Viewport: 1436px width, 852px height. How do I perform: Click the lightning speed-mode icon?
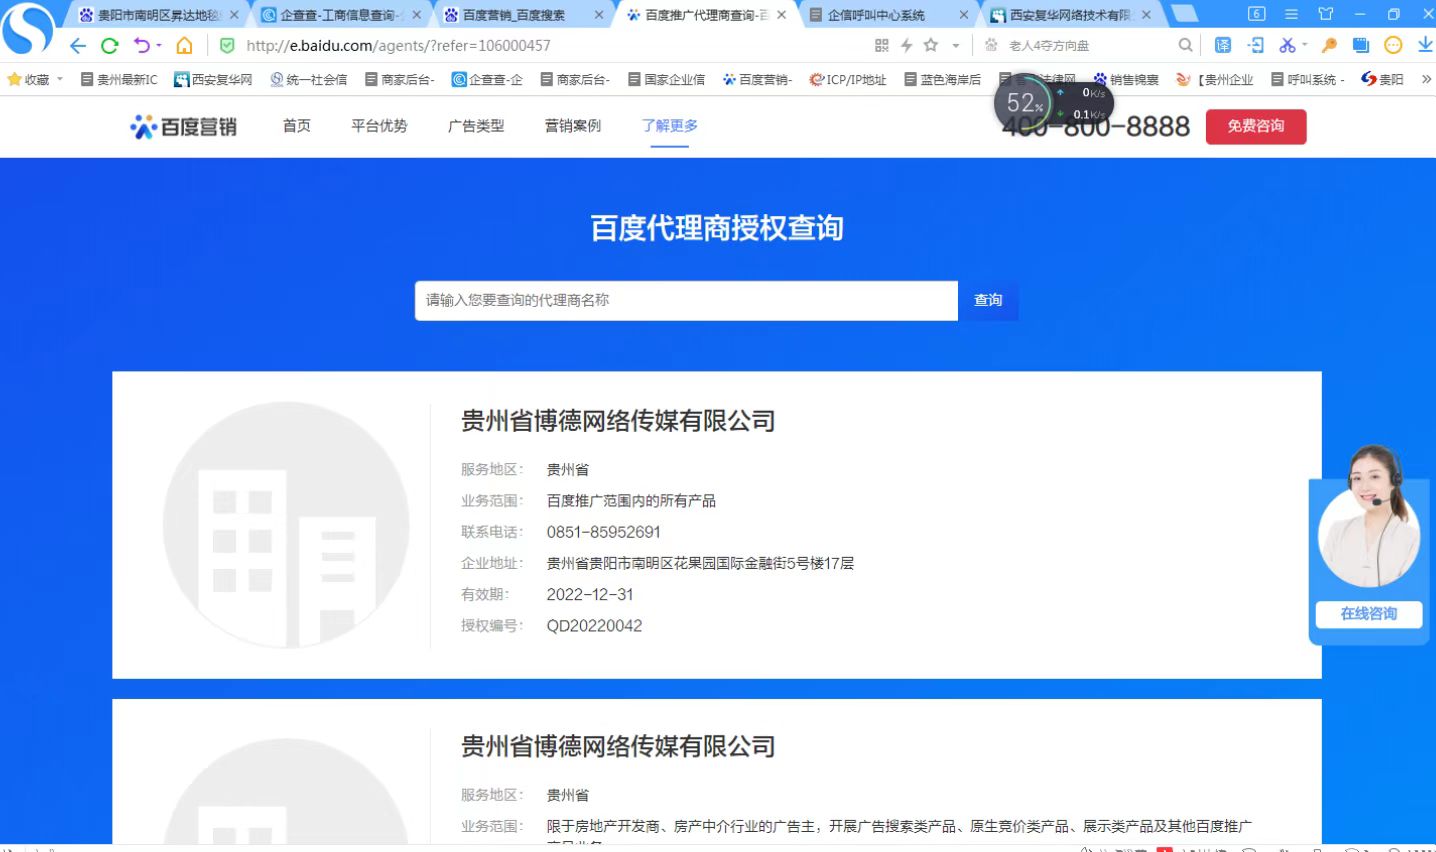pos(906,45)
